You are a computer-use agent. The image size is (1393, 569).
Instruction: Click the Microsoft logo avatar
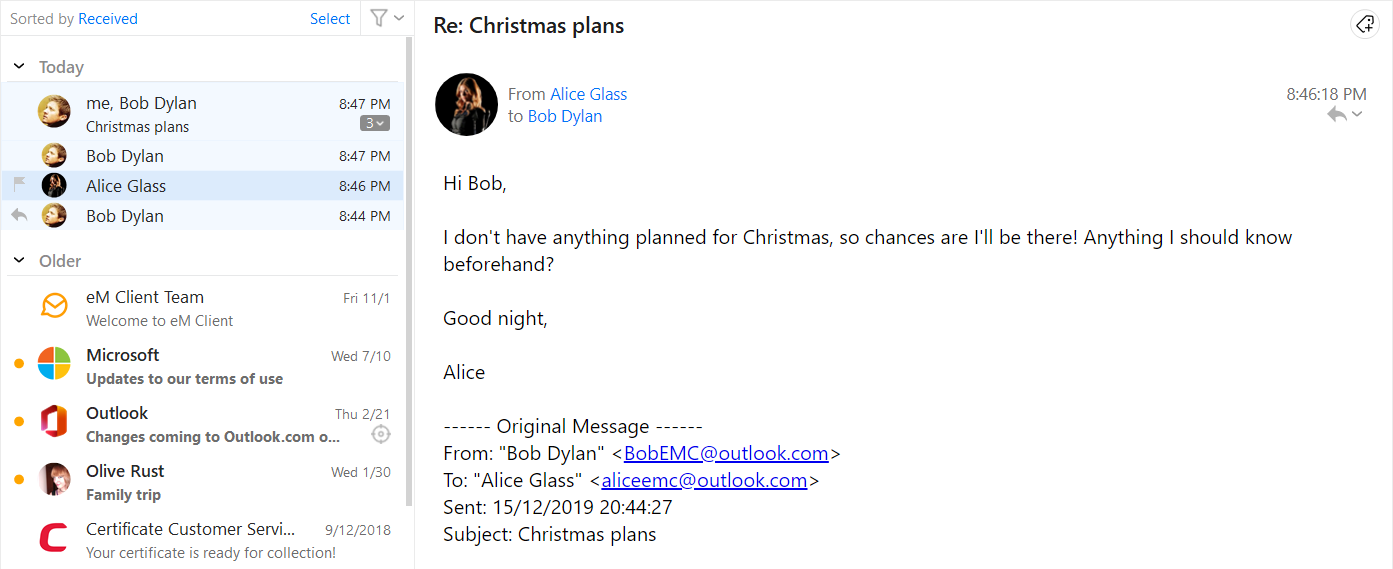pyautogui.click(x=54, y=364)
